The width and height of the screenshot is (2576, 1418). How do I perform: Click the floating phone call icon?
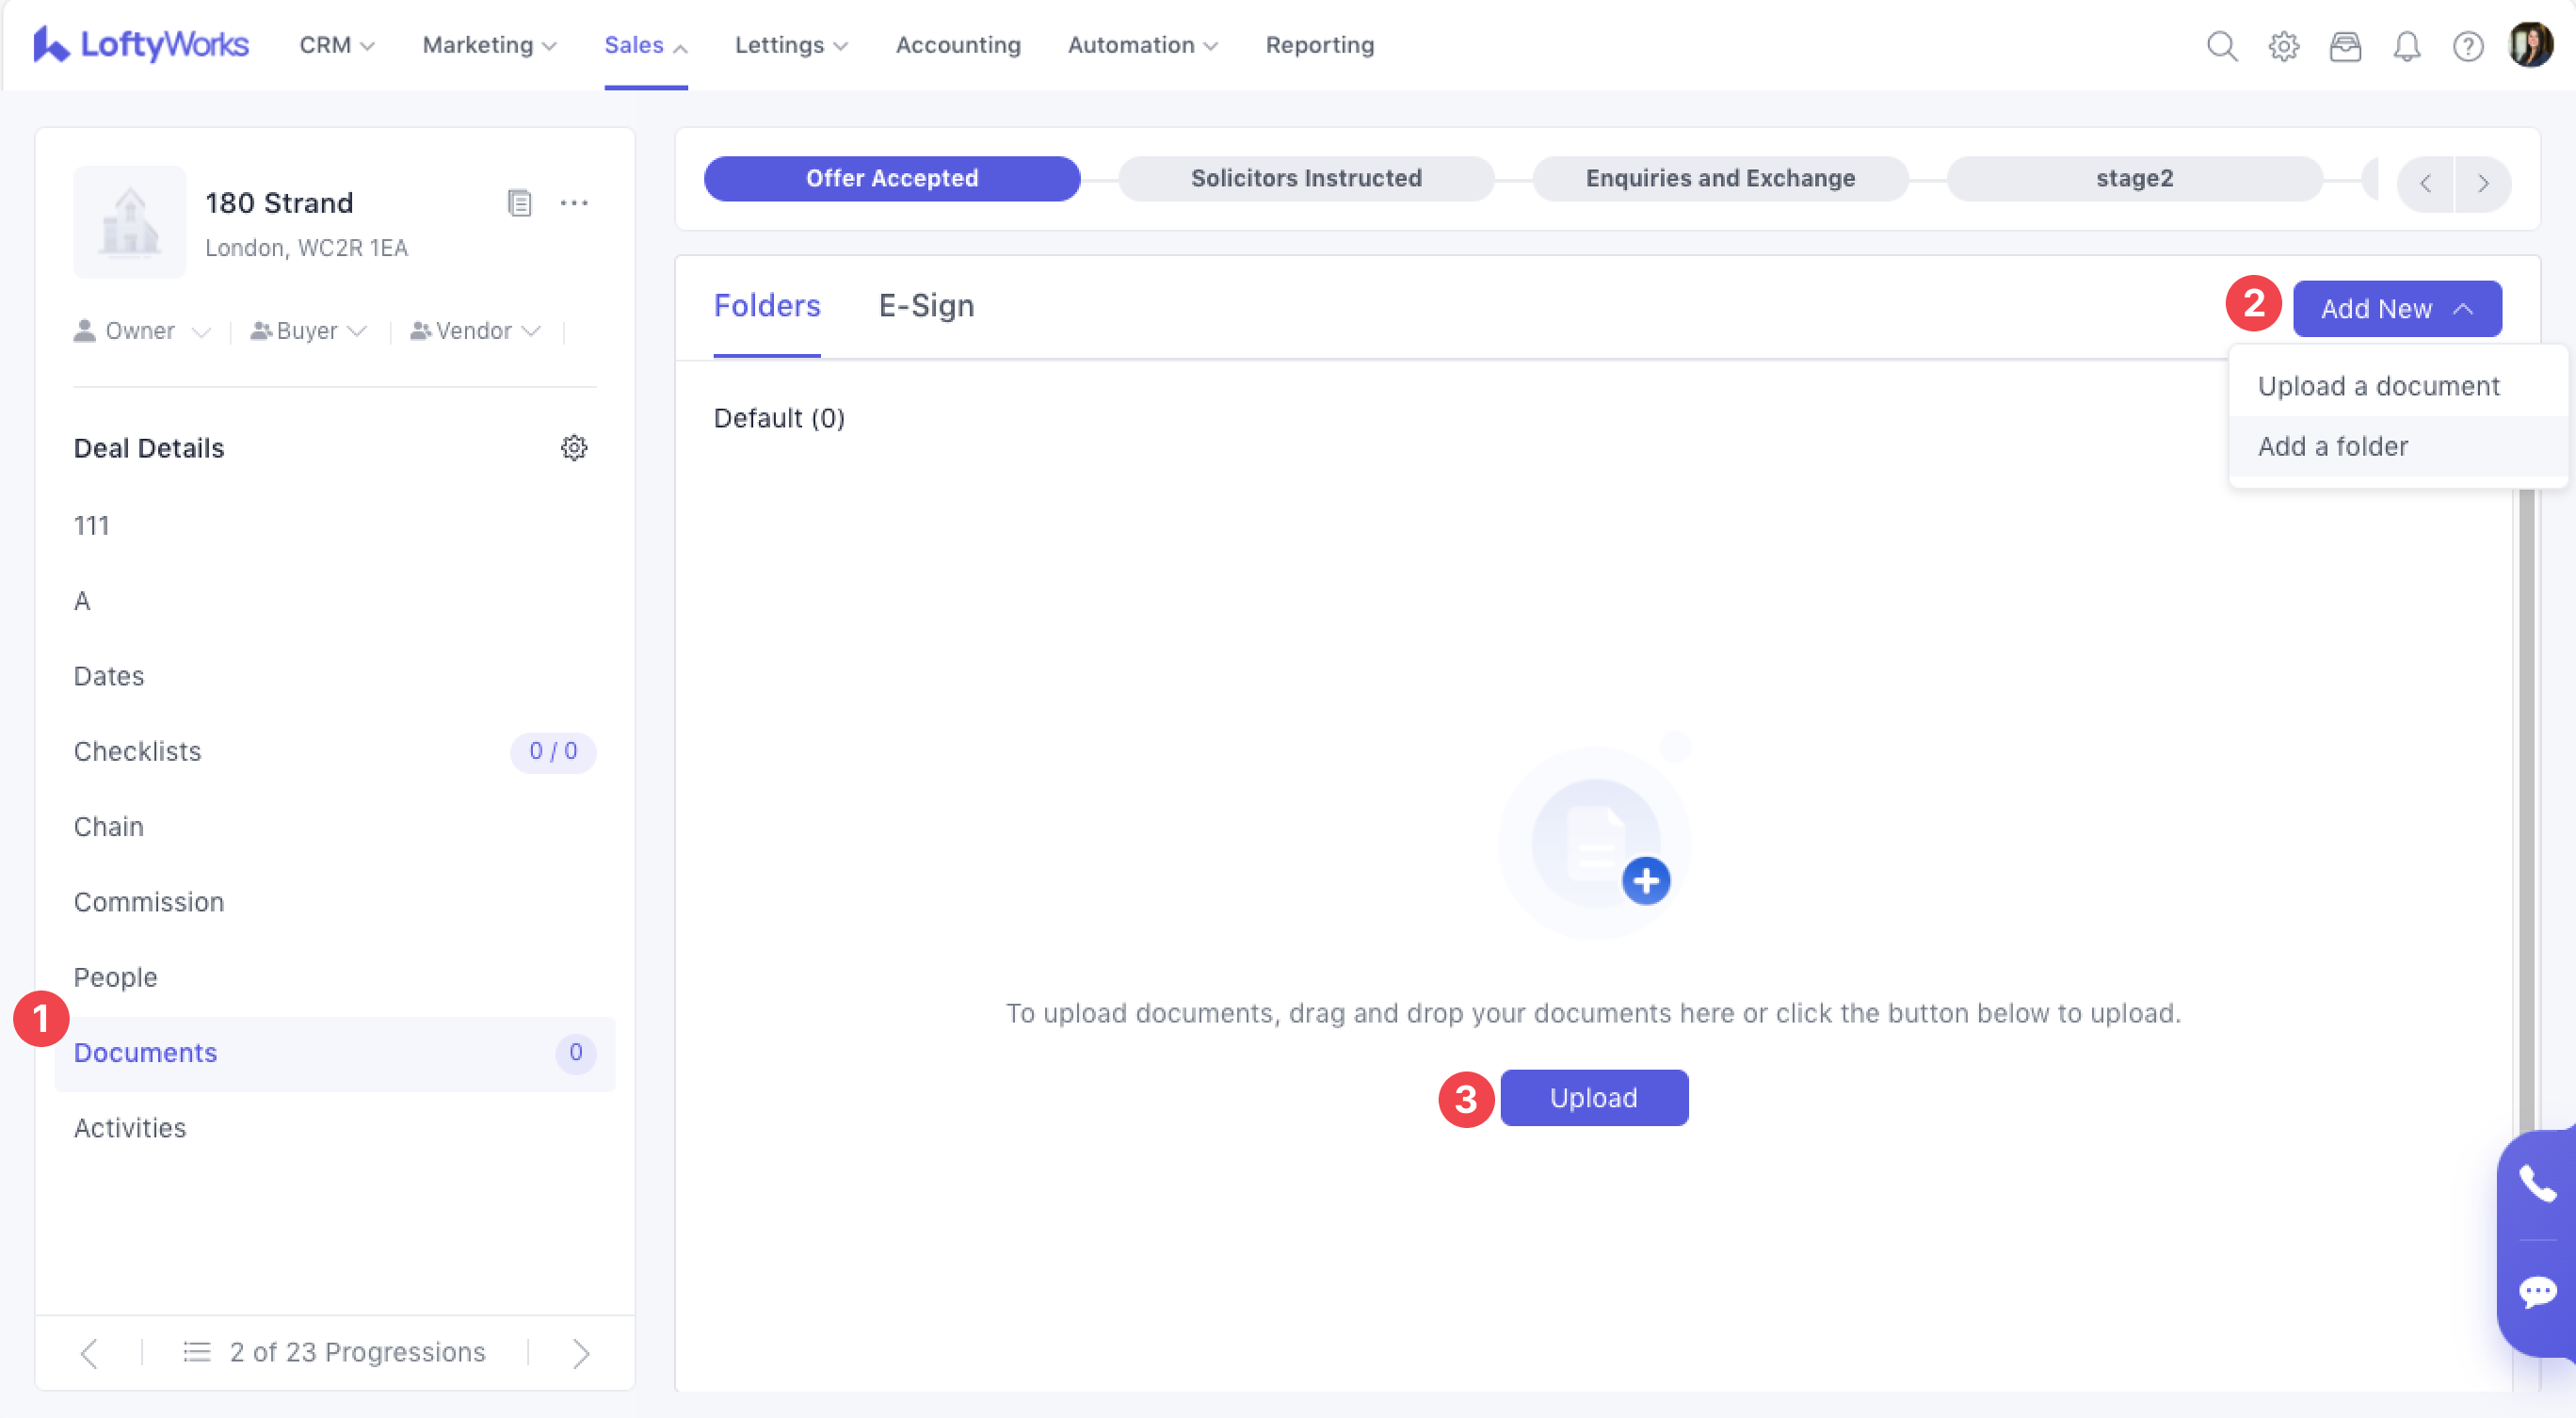pos(2537,1184)
